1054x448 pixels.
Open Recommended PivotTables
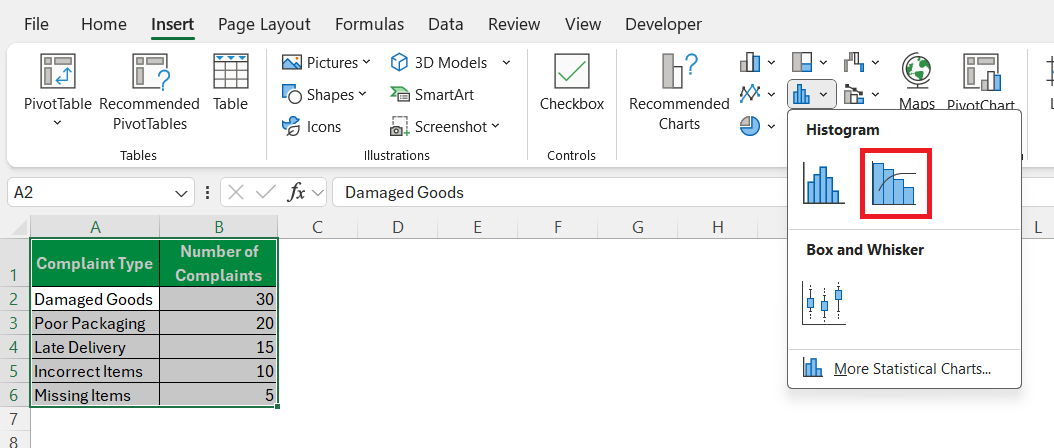[149, 92]
